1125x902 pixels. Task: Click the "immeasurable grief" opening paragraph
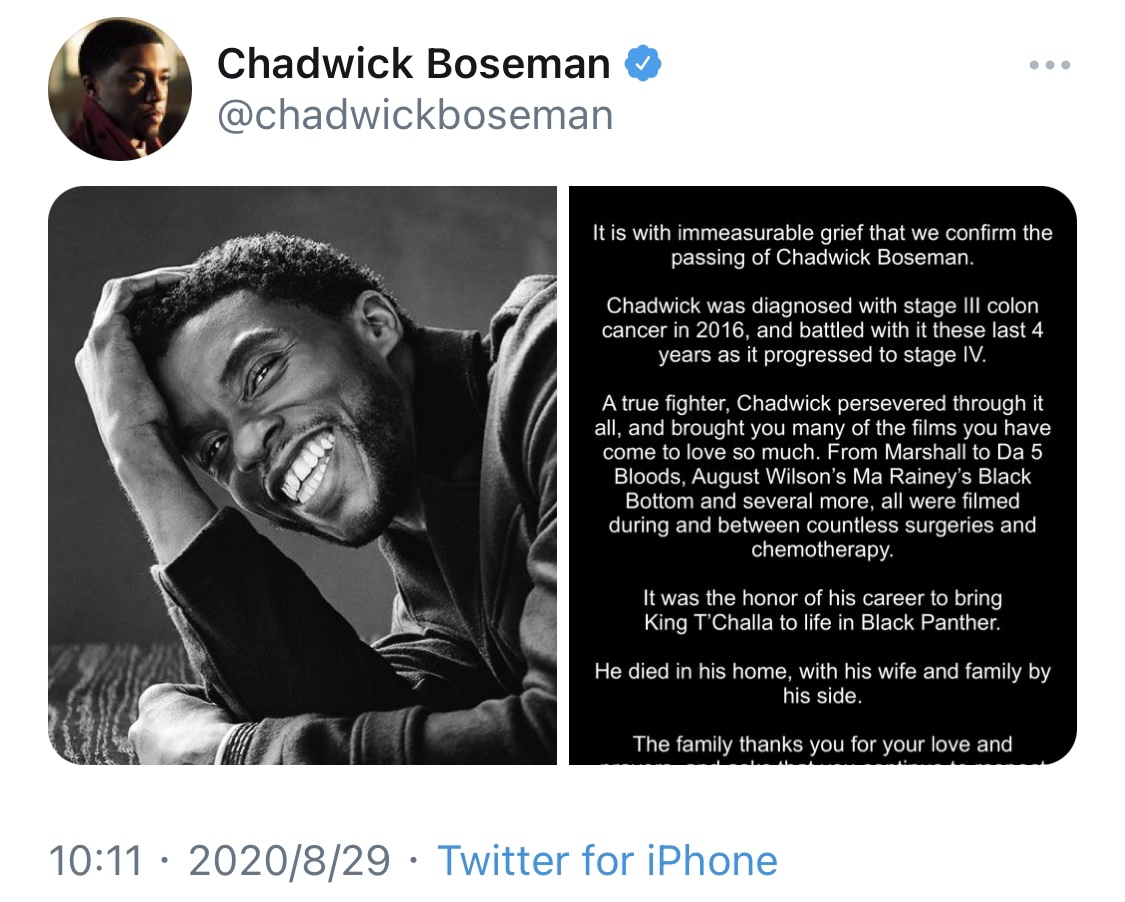(822, 245)
